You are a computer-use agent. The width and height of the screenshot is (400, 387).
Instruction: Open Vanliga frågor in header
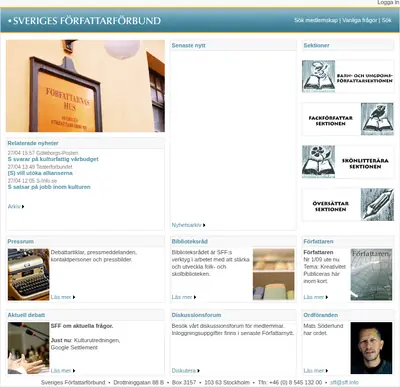click(x=360, y=20)
